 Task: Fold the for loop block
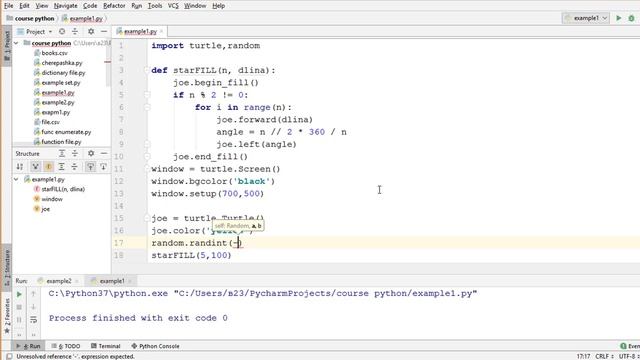point(147,107)
